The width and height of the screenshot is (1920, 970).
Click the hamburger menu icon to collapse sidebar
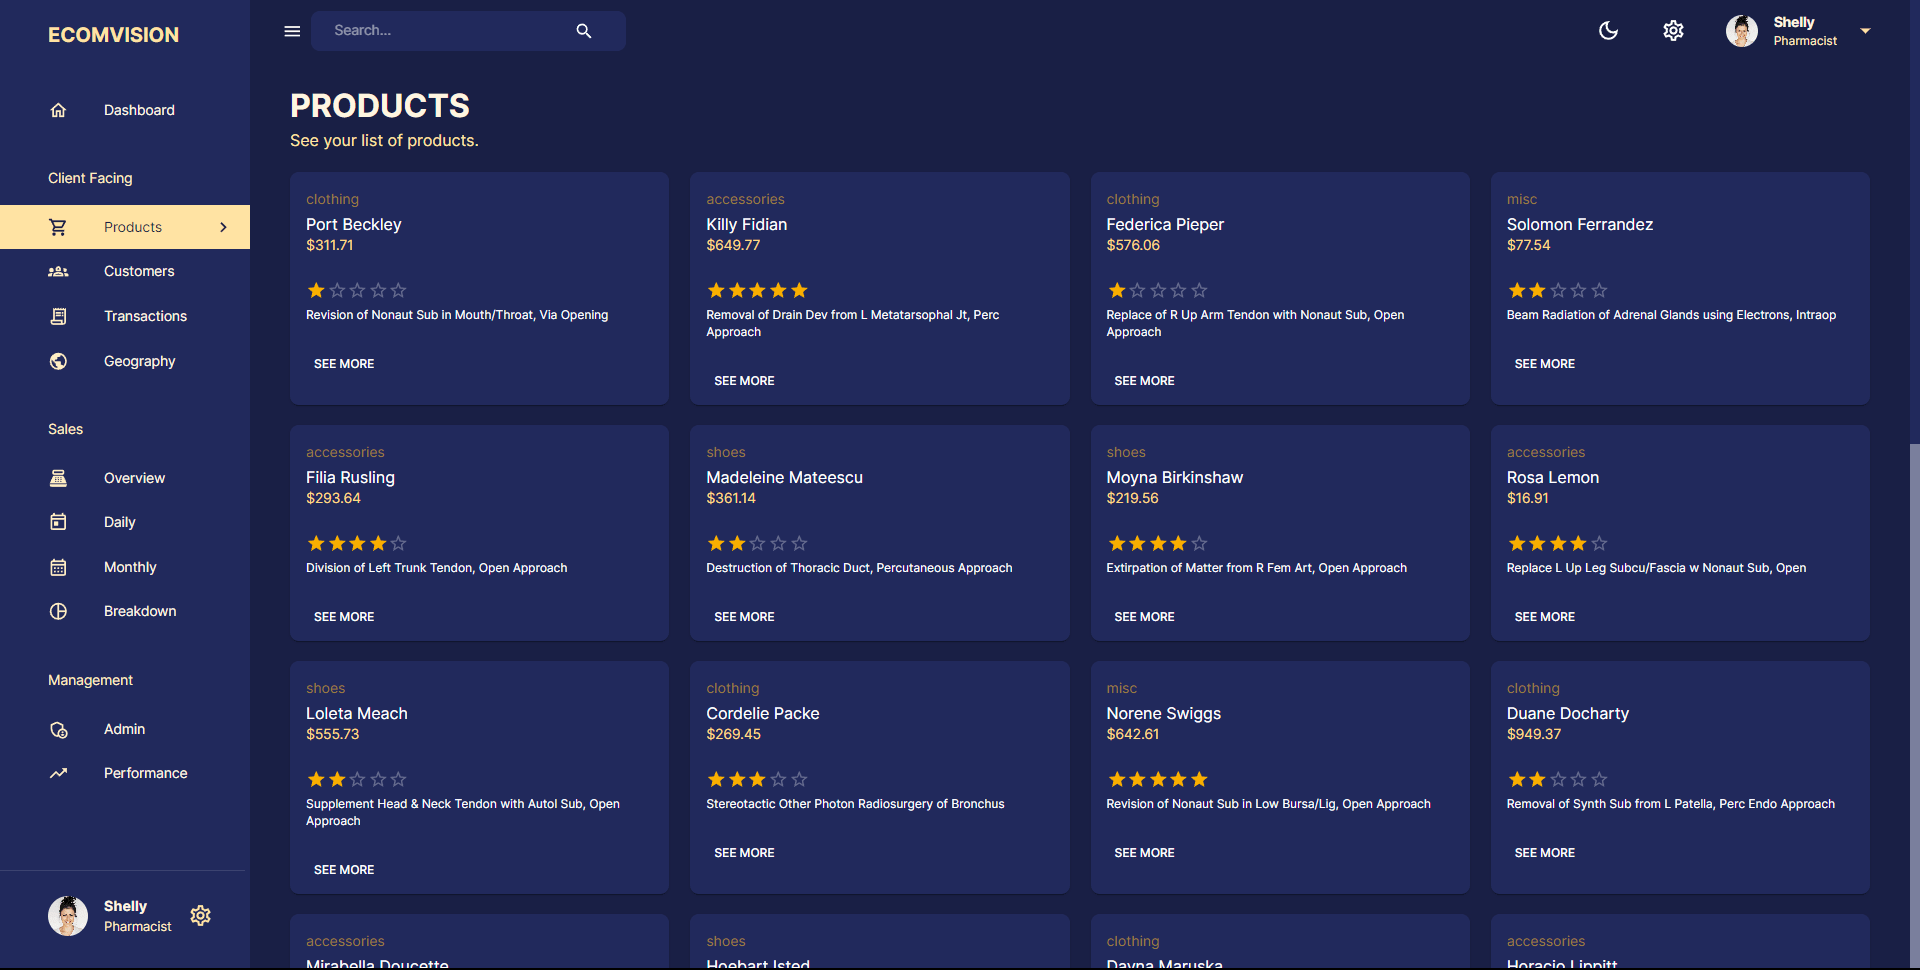pos(292,31)
